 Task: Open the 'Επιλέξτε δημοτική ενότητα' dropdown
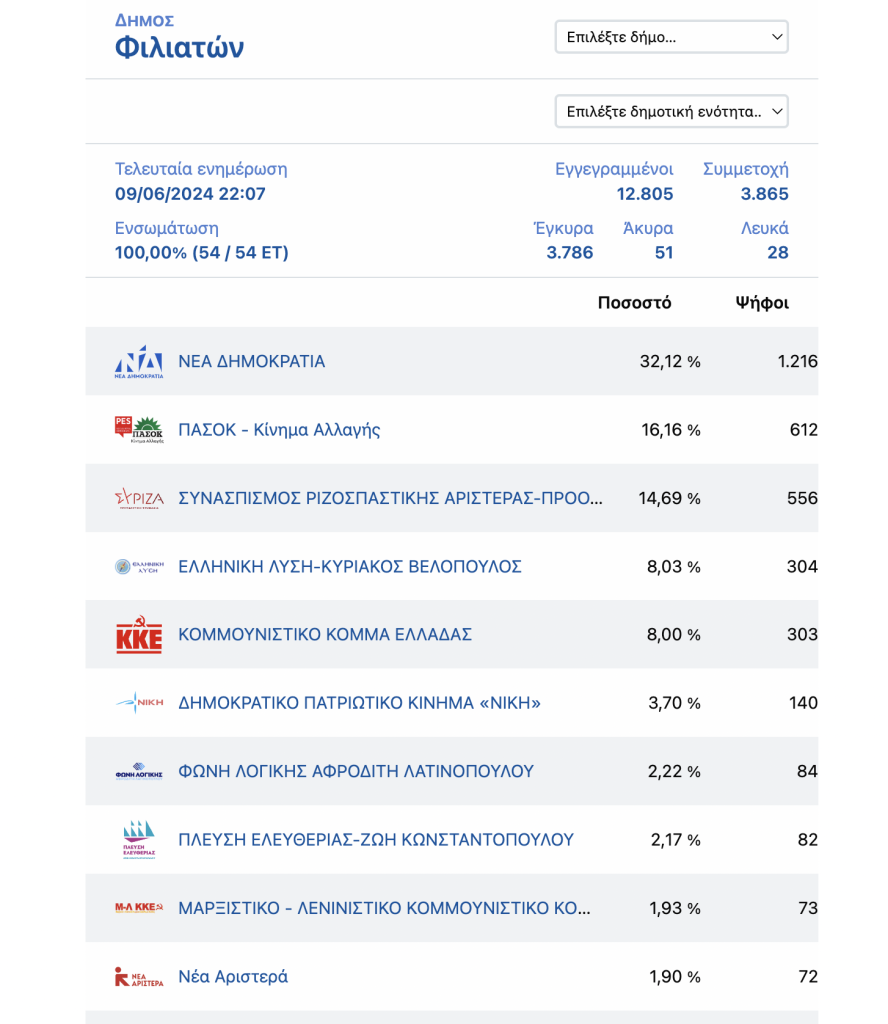tap(671, 112)
